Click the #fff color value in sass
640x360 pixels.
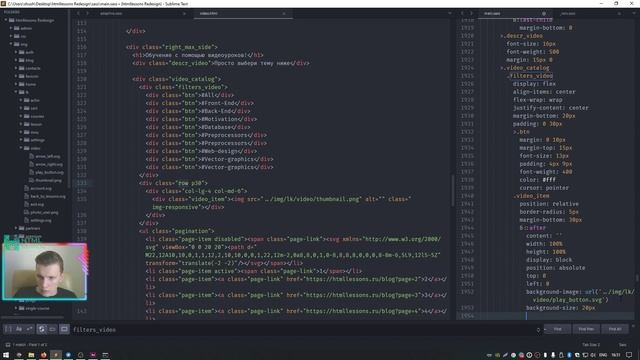549,180
